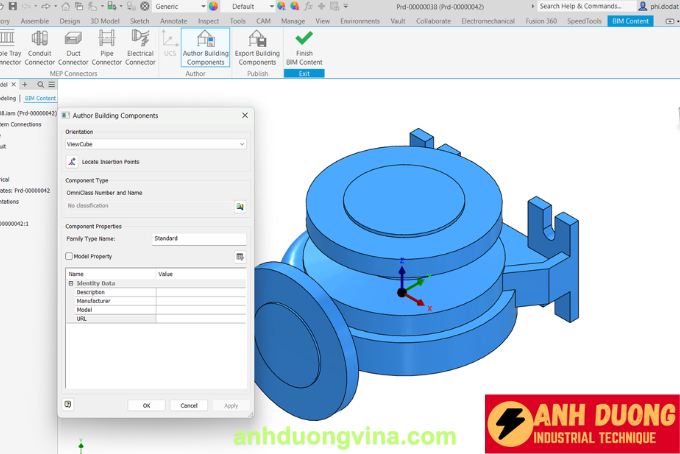Viewport: 680px width, 454px height.
Task: Click the appearance color wheel icon
Action: [213, 6]
